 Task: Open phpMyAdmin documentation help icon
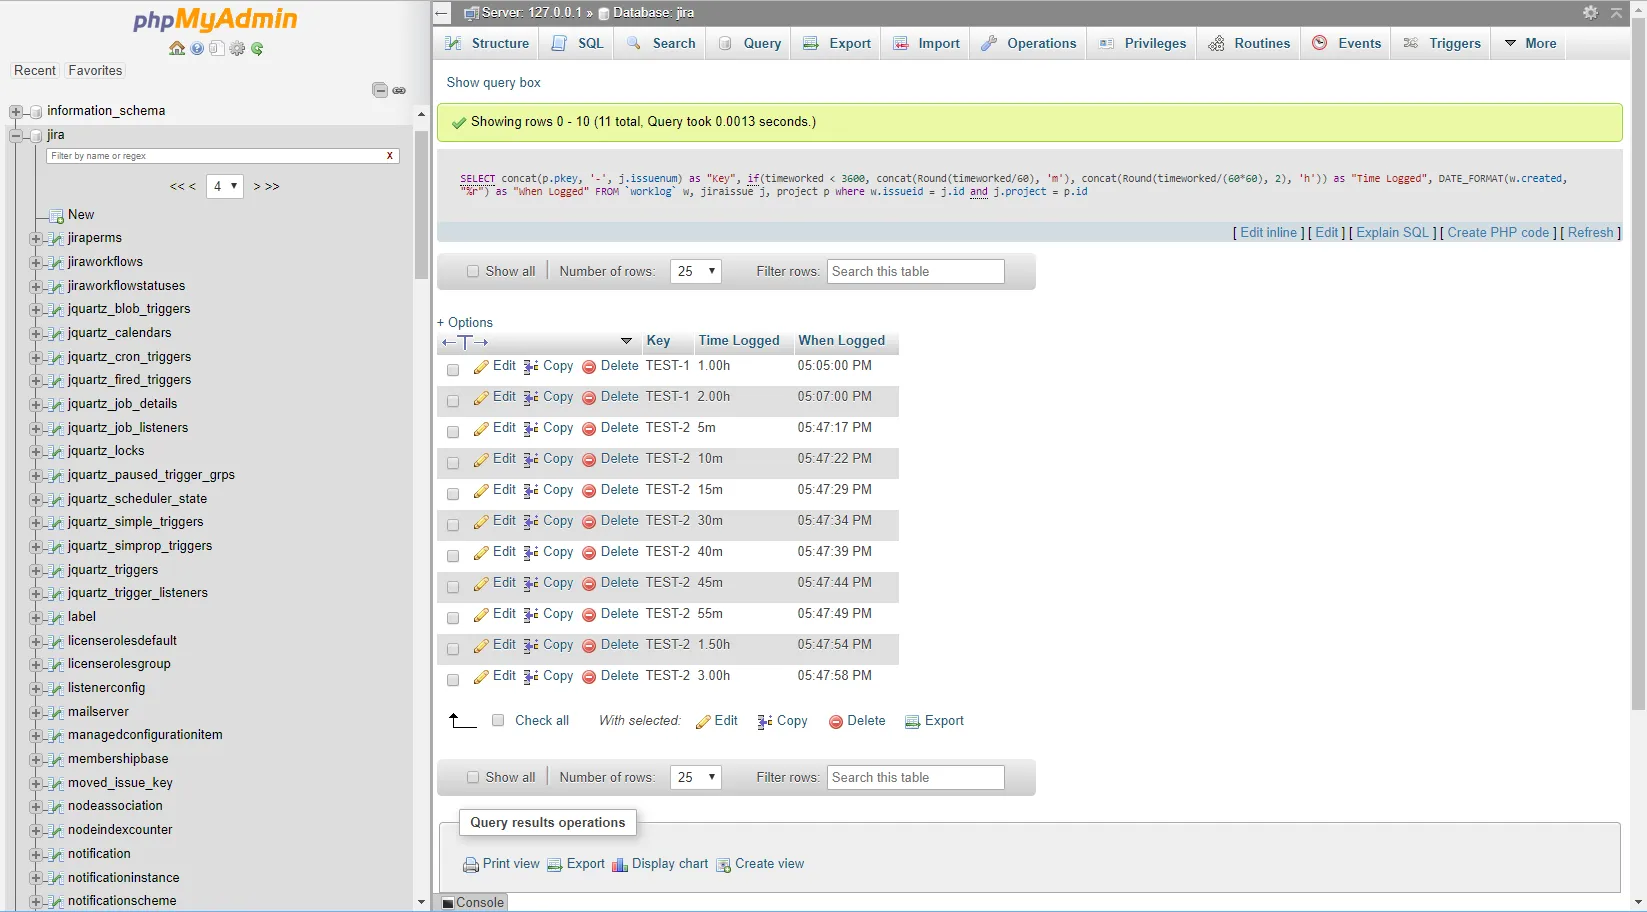point(197,48)
